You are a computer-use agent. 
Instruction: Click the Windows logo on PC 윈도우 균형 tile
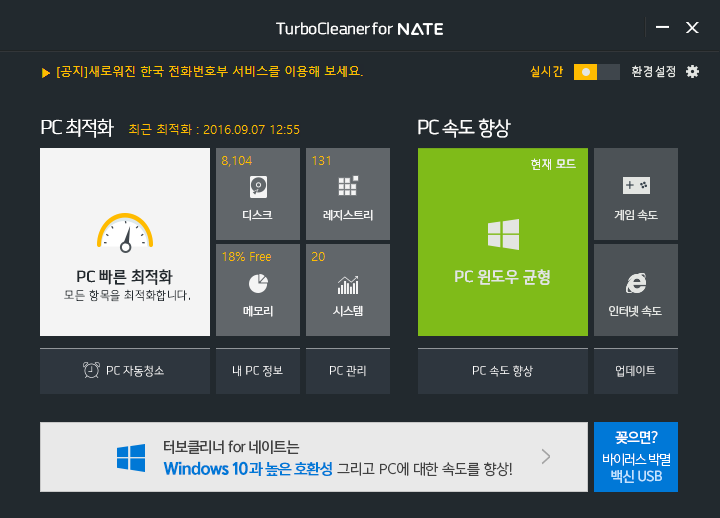(x=503, y=234)
